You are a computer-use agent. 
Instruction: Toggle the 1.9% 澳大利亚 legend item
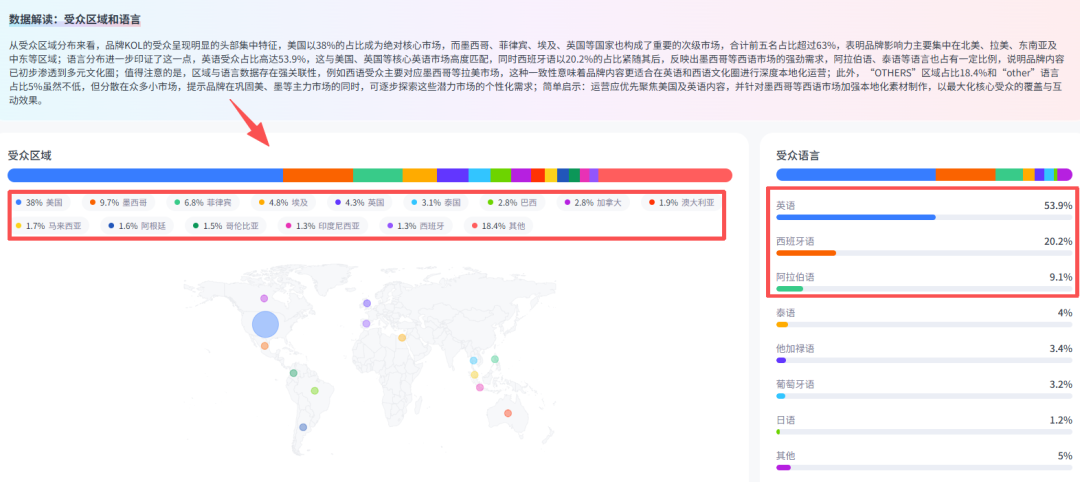pyautogui.click(x=682, y=203)
